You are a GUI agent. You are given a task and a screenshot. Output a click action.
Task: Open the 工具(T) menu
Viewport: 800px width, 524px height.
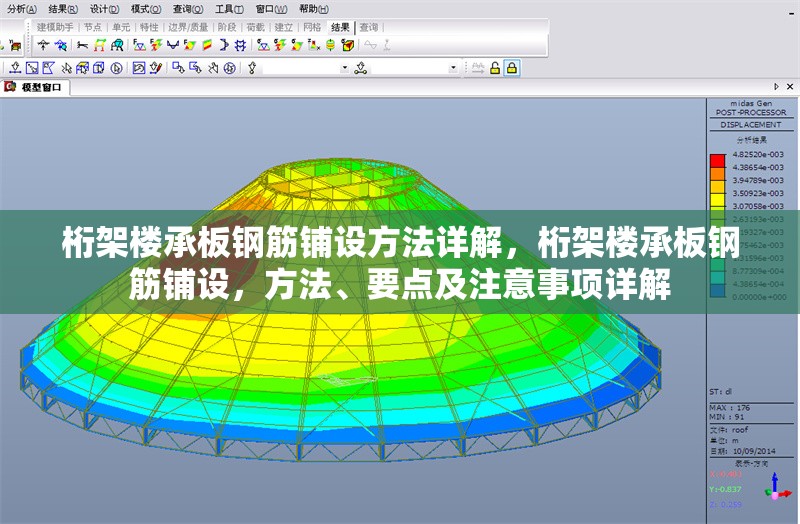(229, 9)
